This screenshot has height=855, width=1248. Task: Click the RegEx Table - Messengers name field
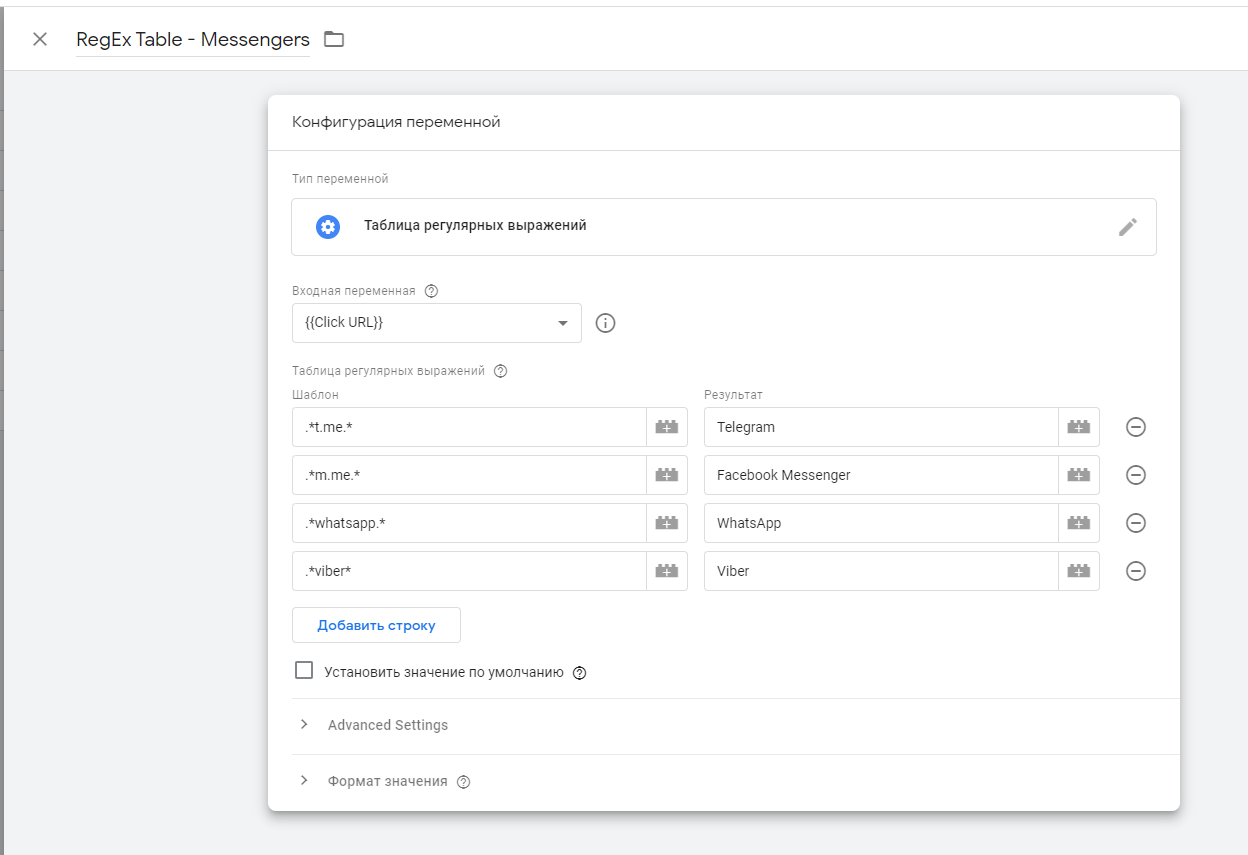pos(193,39)
